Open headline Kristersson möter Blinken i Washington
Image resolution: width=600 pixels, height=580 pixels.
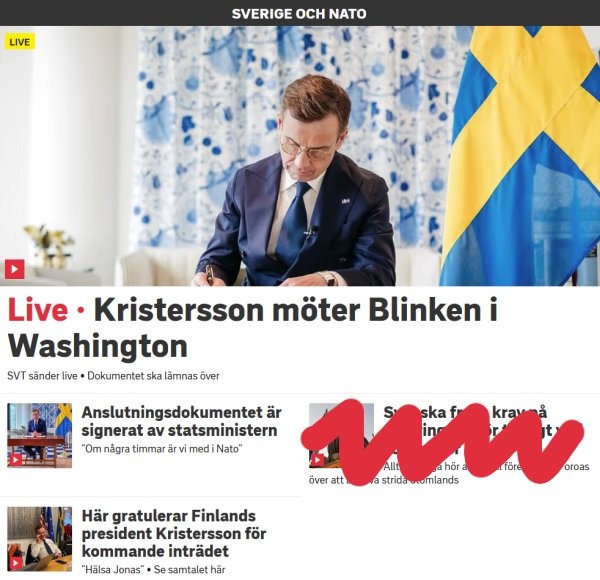[x=253, y=328]
